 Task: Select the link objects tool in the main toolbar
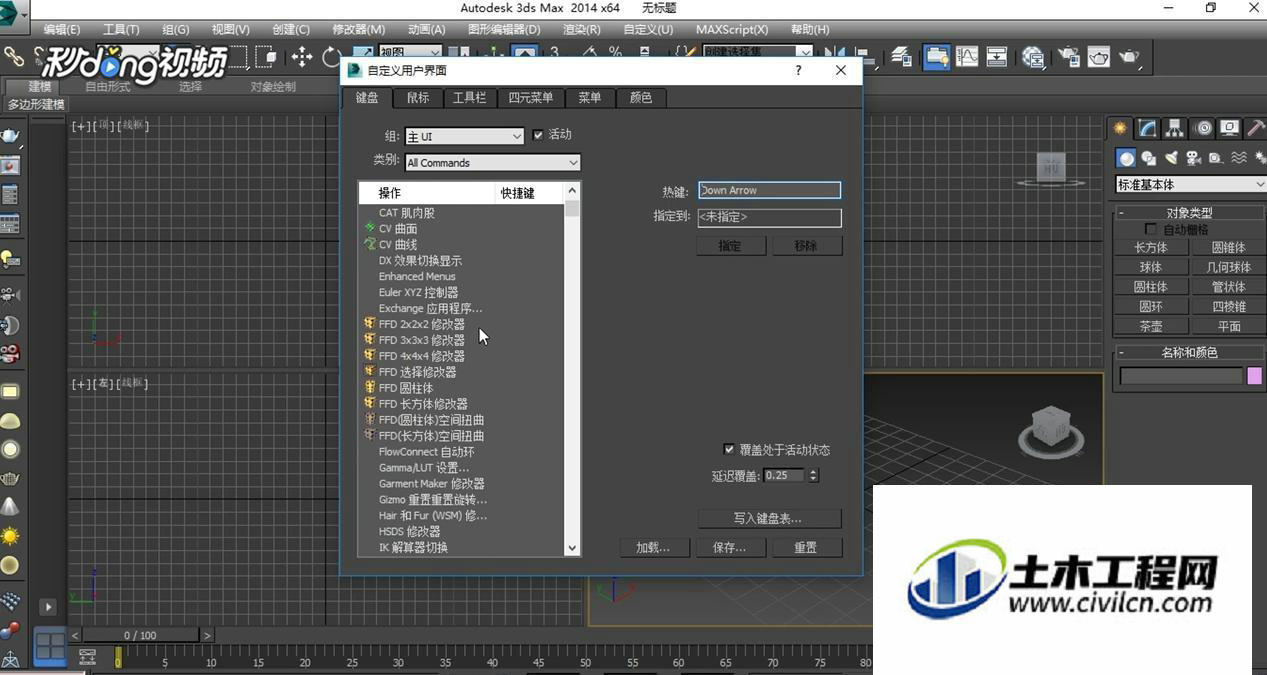point(13,57)
